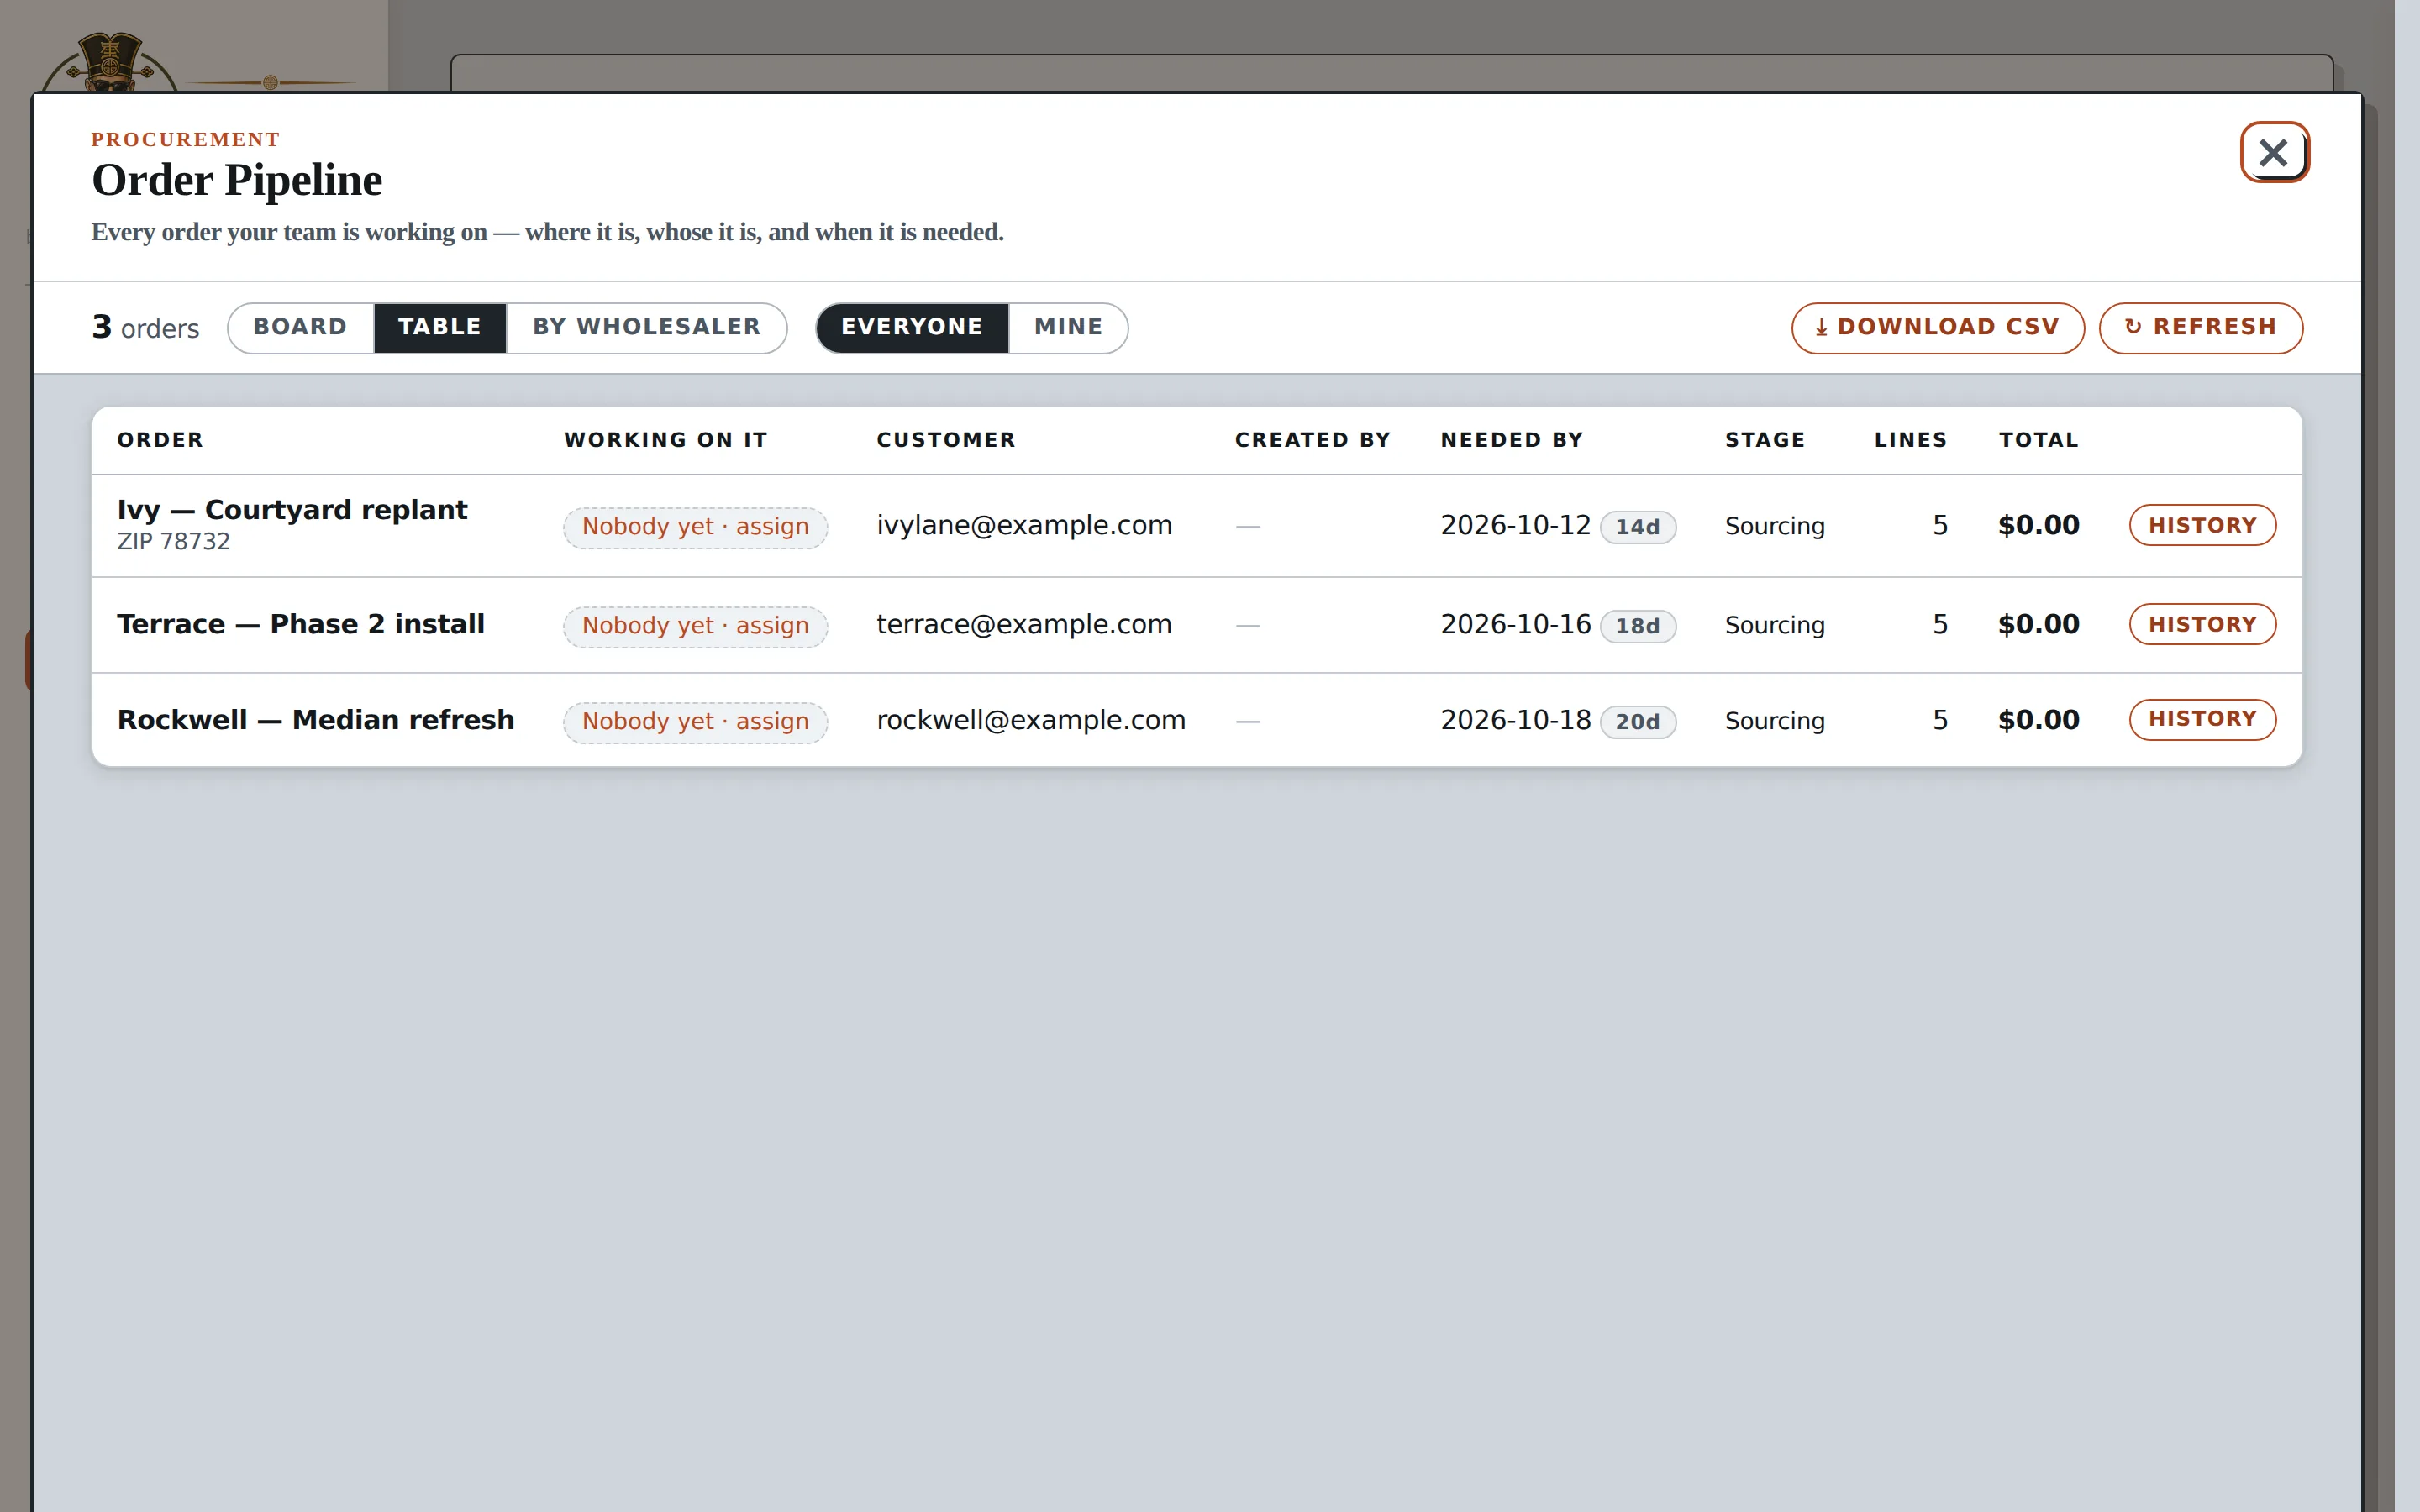Click the 2026-10-18 needed-by date
Viewport: 2420px width, 1512px height.
click(x=1515, y=720)
